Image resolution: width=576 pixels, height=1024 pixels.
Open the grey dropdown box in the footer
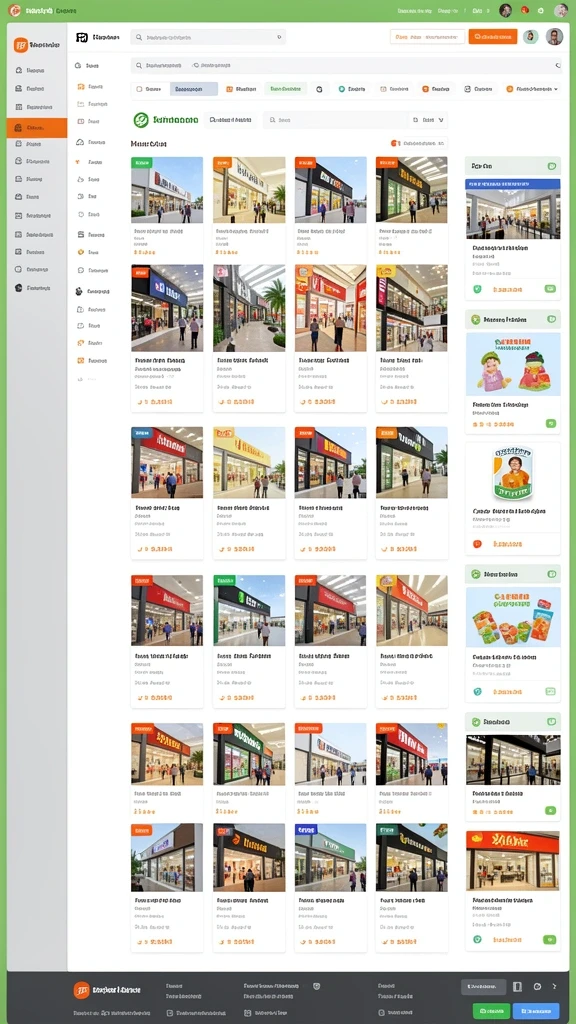click(x=483, y=987)
